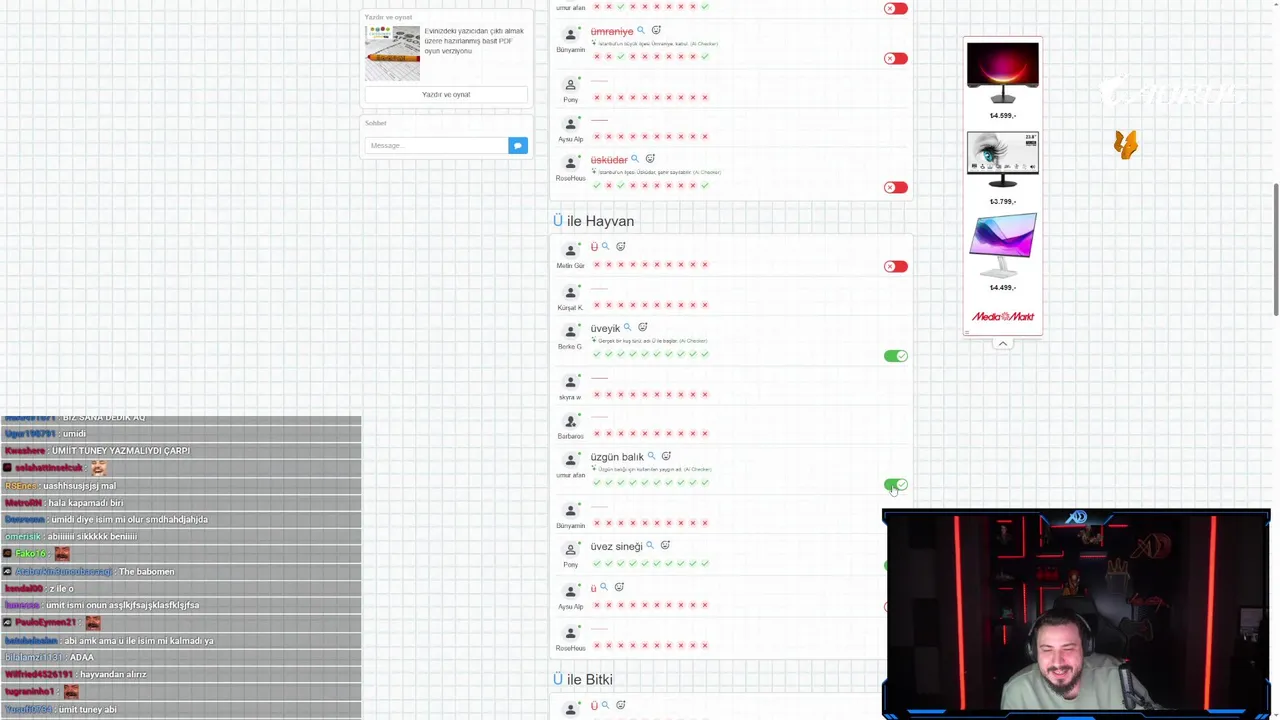Screen dimensions: 1280x720
Task: Open the emoji reaction icon beside üzgün balık
Action: coord(666,456)
